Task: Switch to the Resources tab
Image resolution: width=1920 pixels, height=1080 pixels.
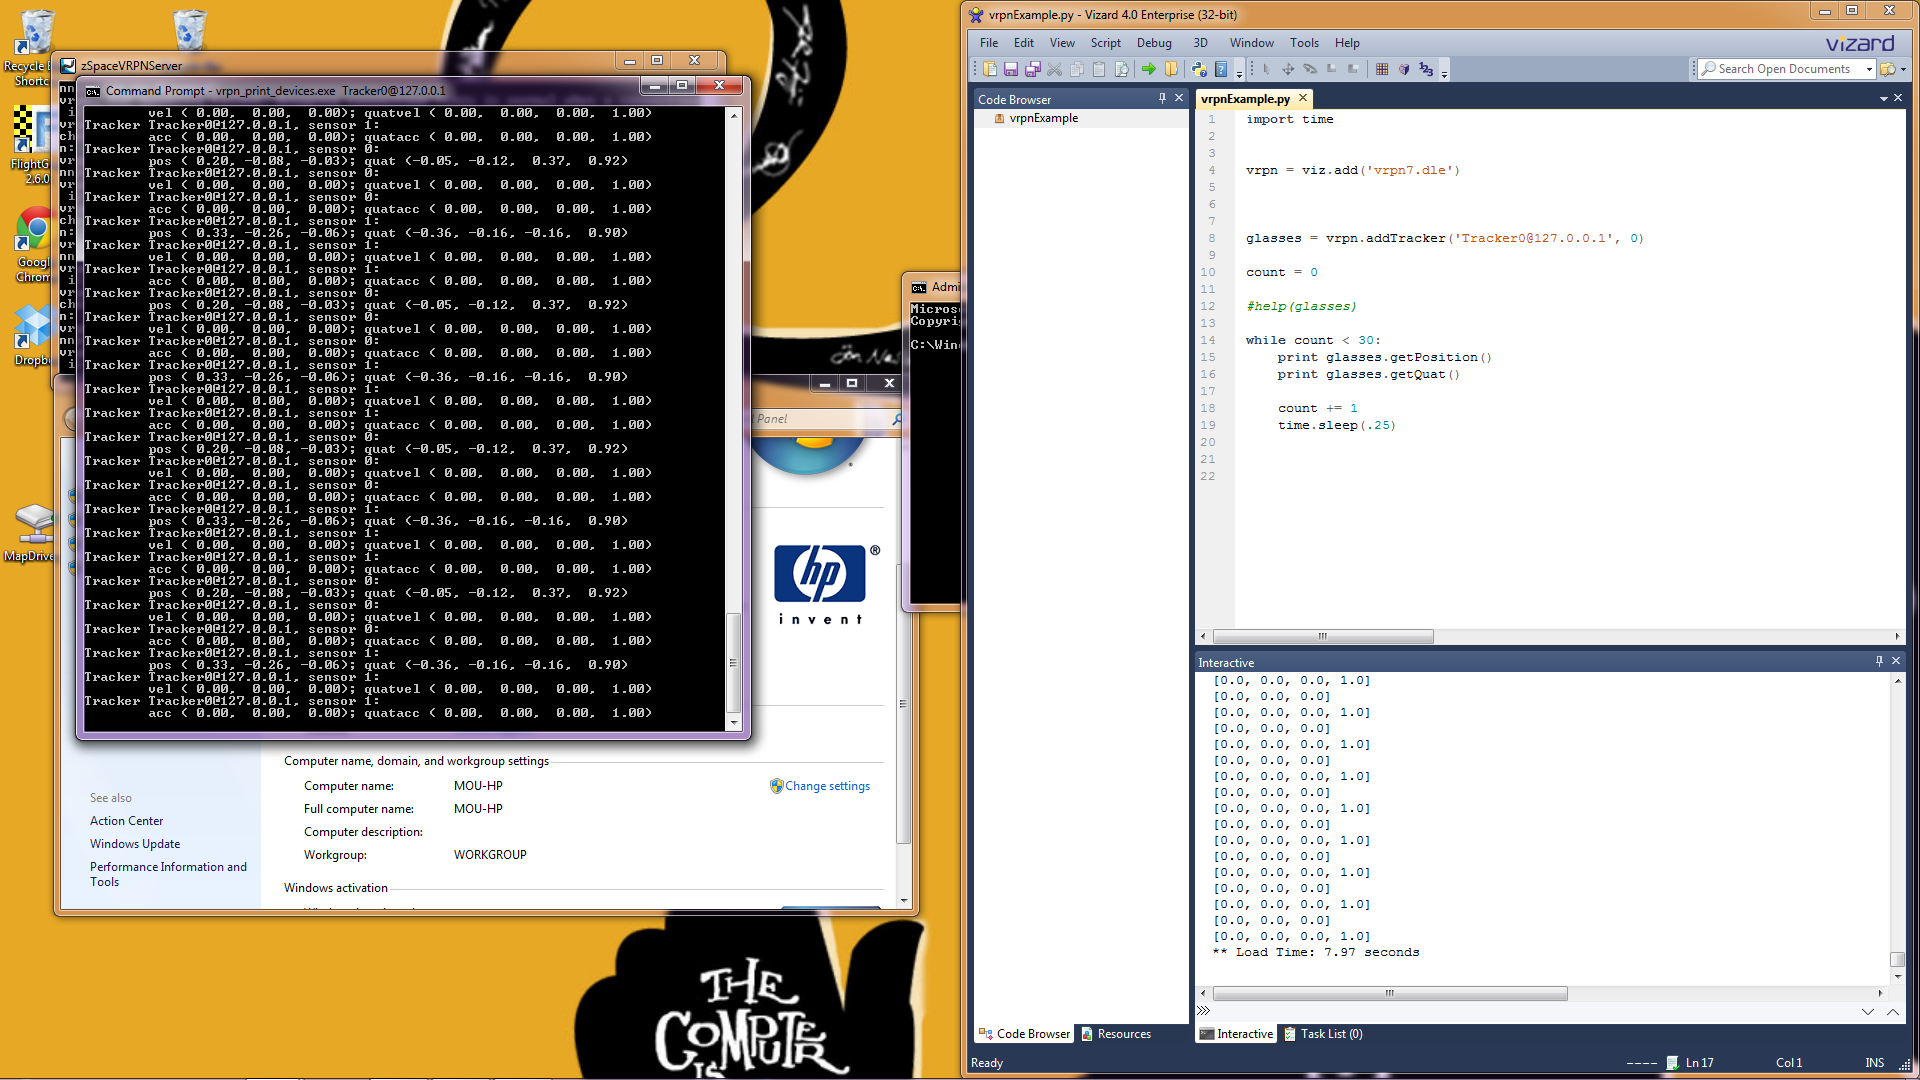Action: (1123, 1034)
